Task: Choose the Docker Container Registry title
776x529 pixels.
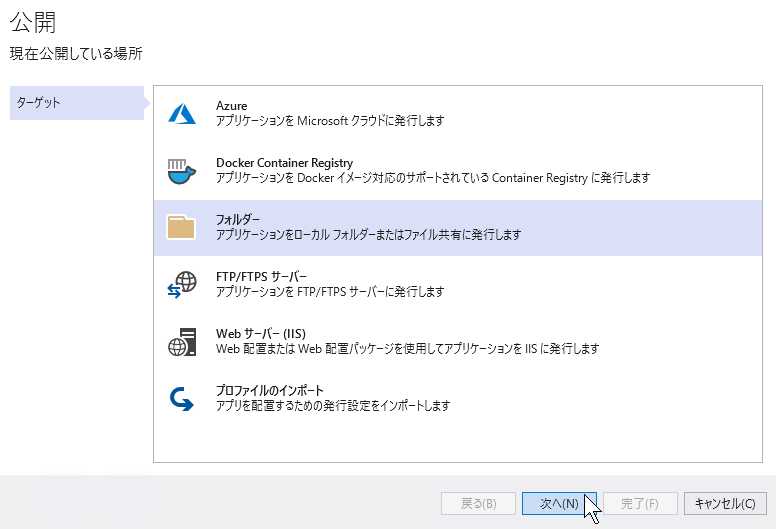Action: coord(285,163)
